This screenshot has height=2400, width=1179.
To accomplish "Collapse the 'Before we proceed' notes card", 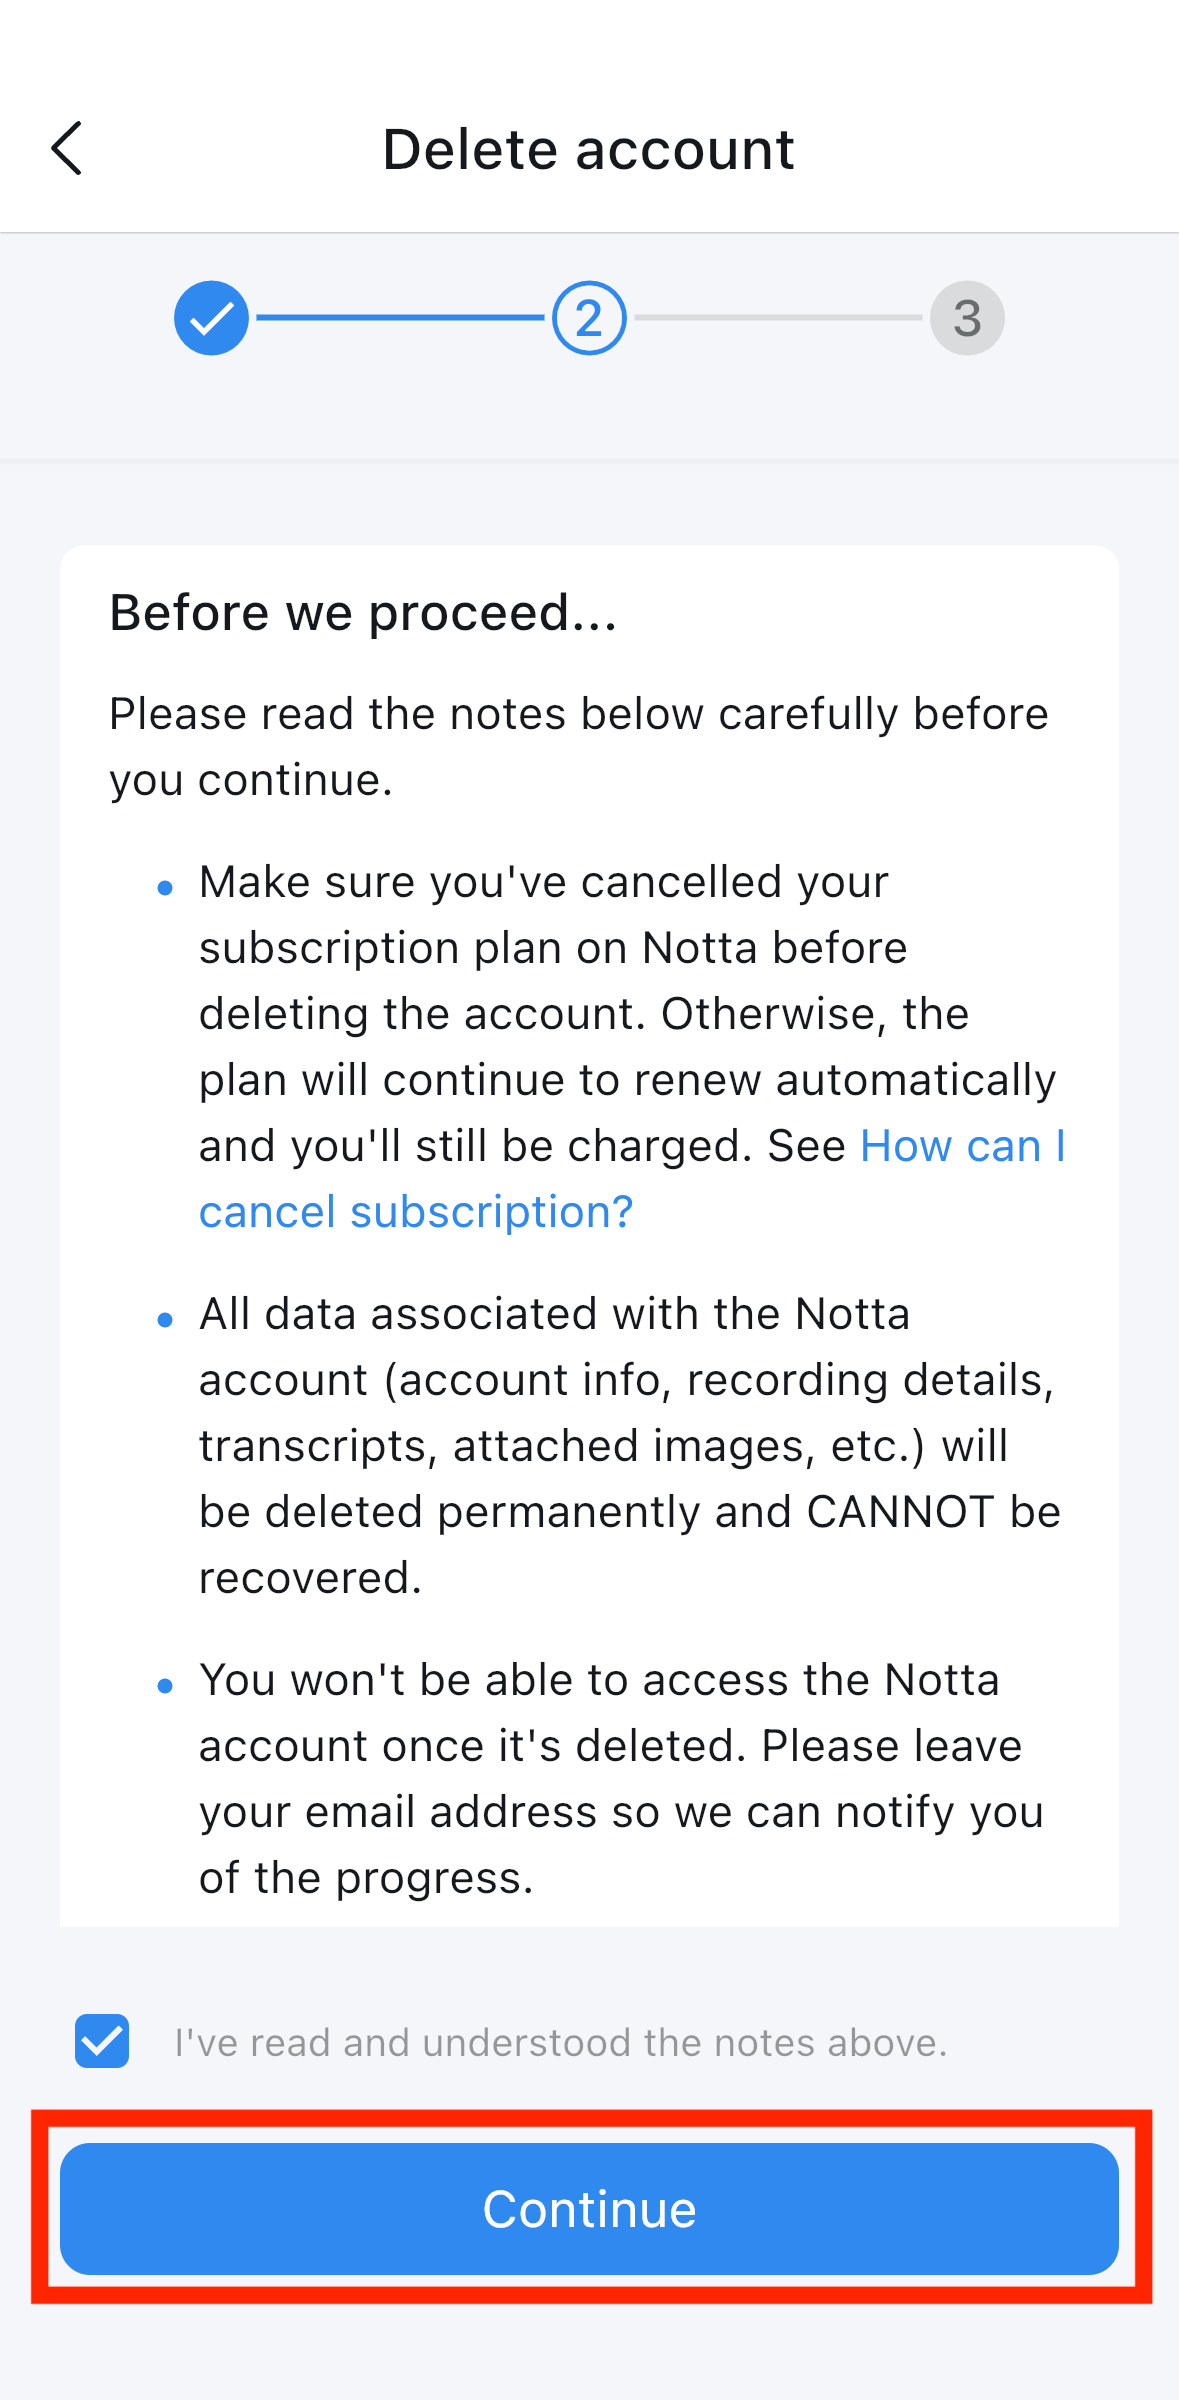I will click(363, 613).
